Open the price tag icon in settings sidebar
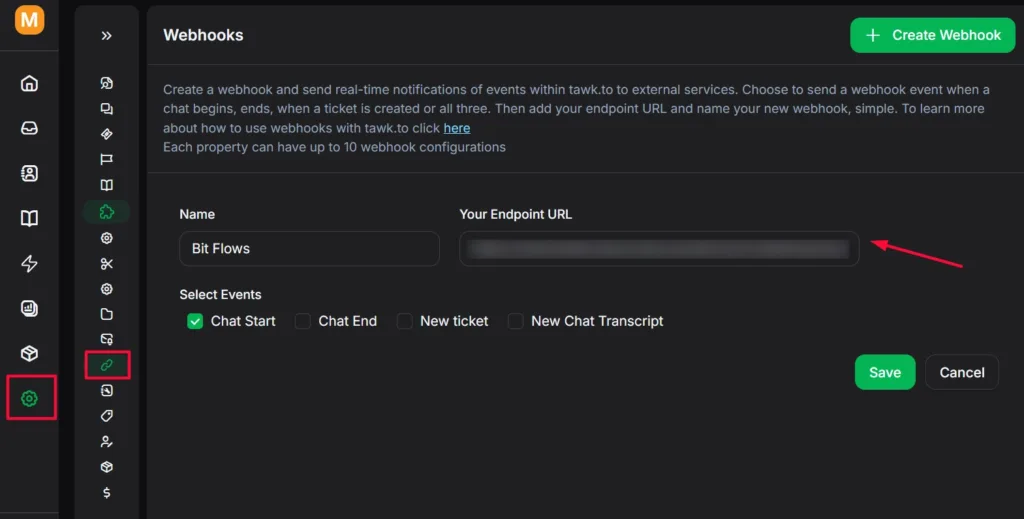 click(106, 416)
